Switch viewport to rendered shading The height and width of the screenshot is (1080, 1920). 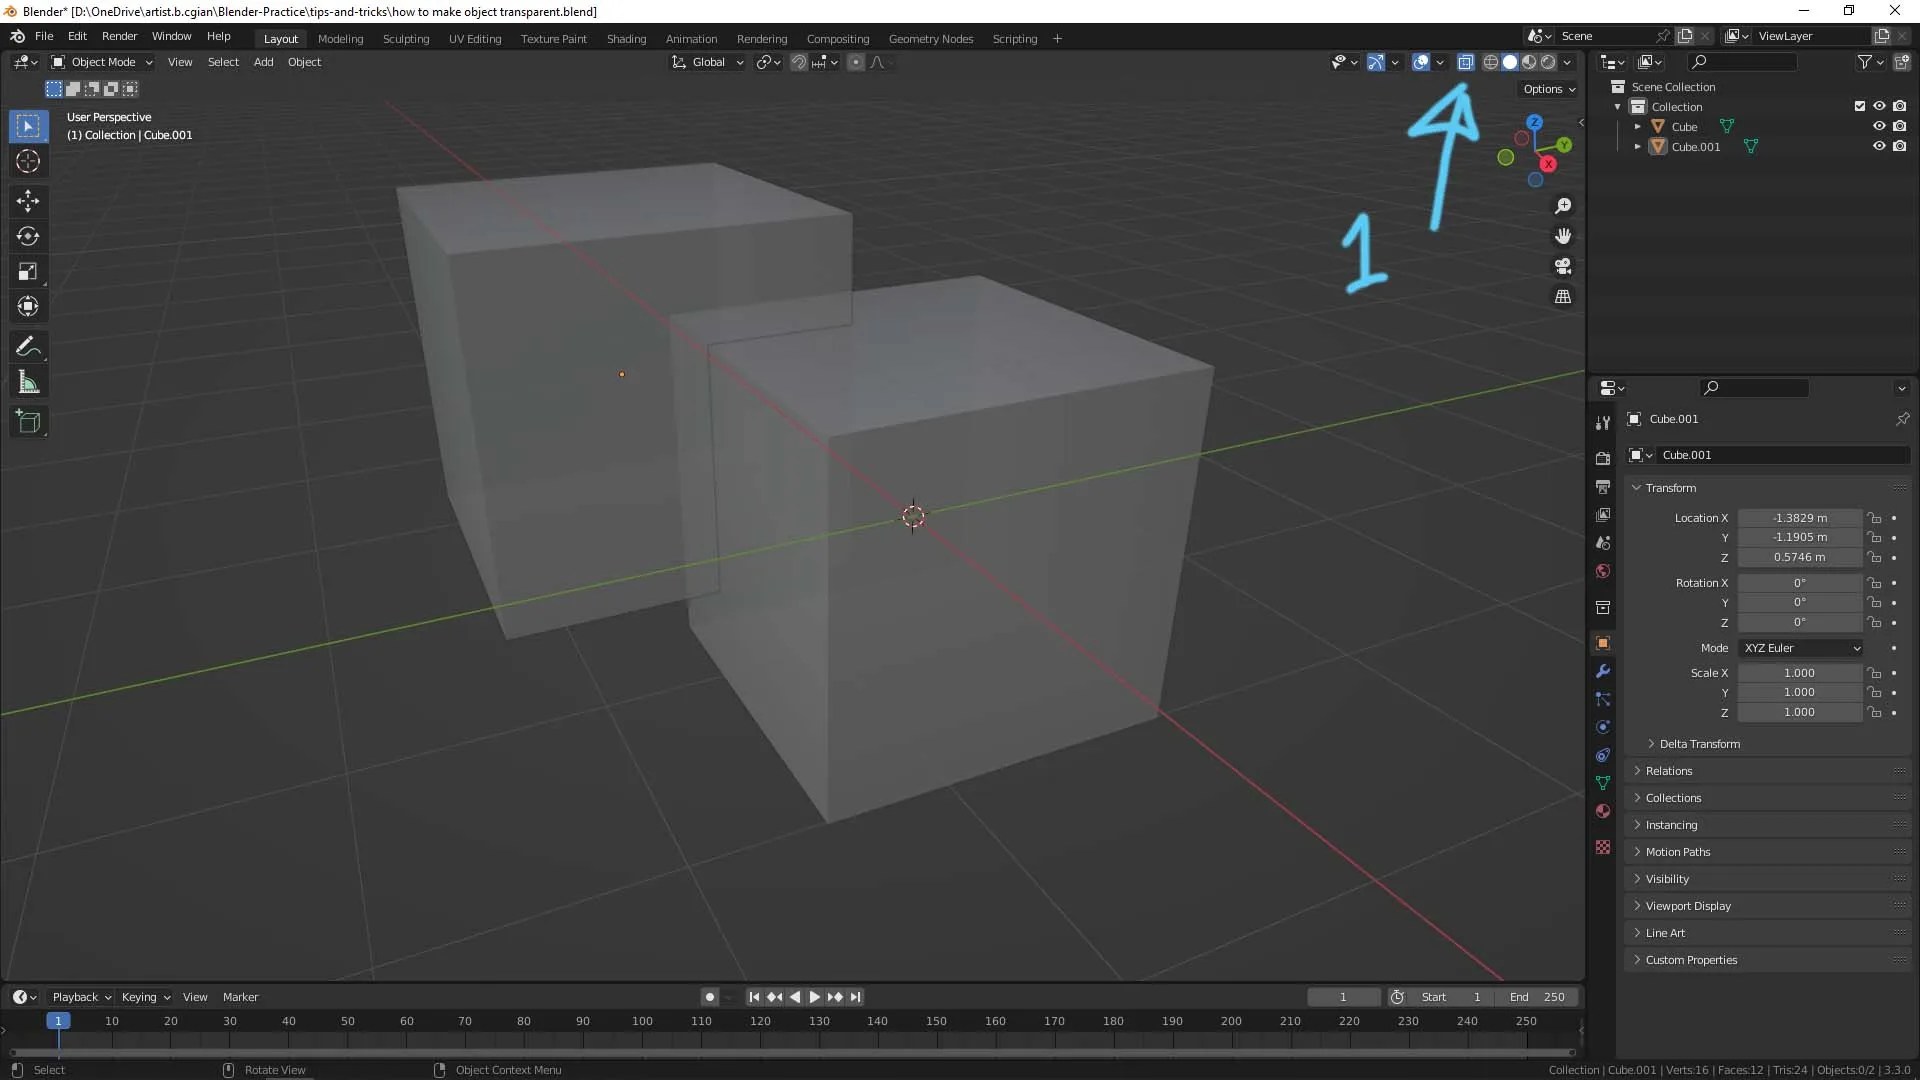click(x=1549, y=61)
